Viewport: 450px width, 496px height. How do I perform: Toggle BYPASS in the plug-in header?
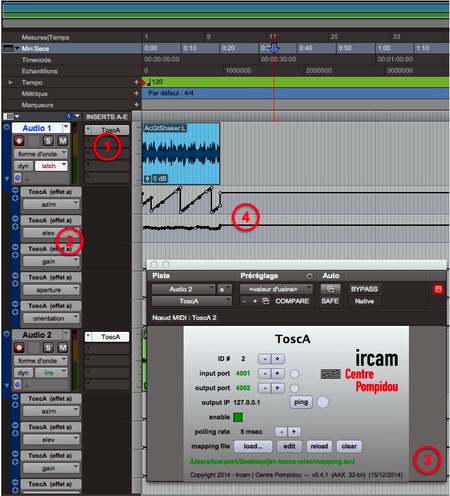coord(364,289)
